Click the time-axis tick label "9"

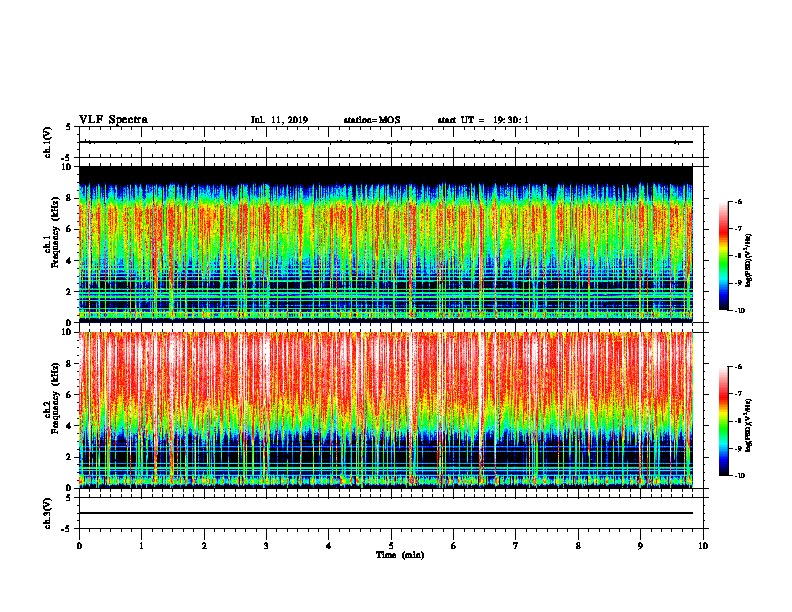(640, 545)
